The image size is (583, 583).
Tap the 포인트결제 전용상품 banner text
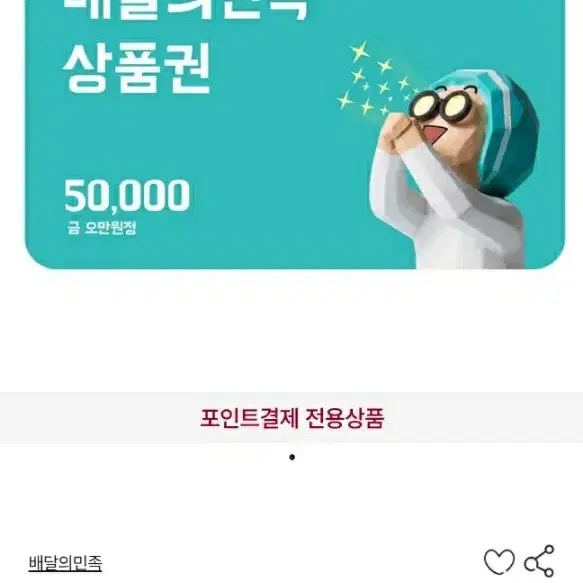coord(292,418)
